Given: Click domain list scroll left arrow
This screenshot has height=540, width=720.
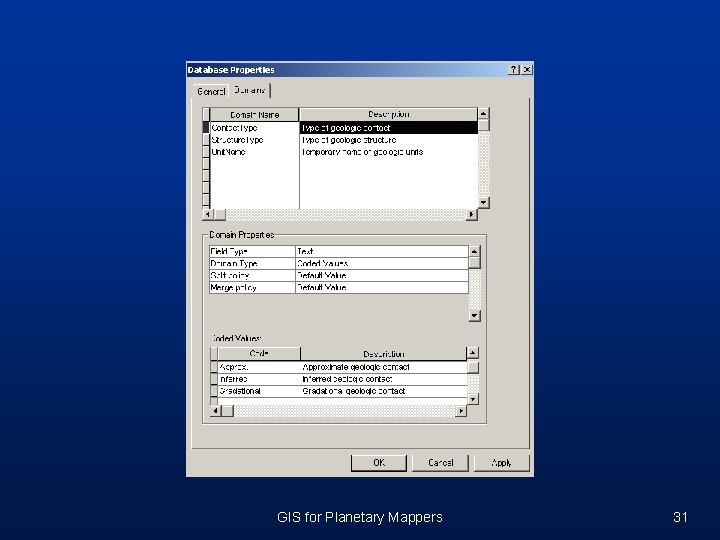Looking at the screenshot, I should click(208, 214).
